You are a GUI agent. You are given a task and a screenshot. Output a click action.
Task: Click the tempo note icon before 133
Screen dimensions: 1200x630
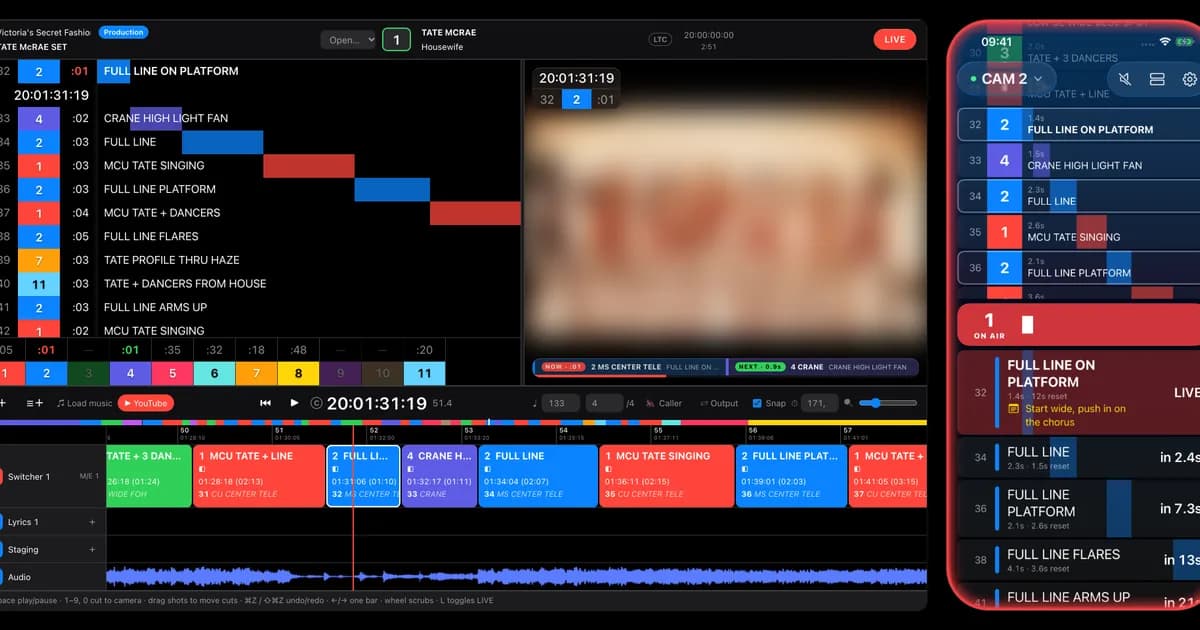pos(535,403)
